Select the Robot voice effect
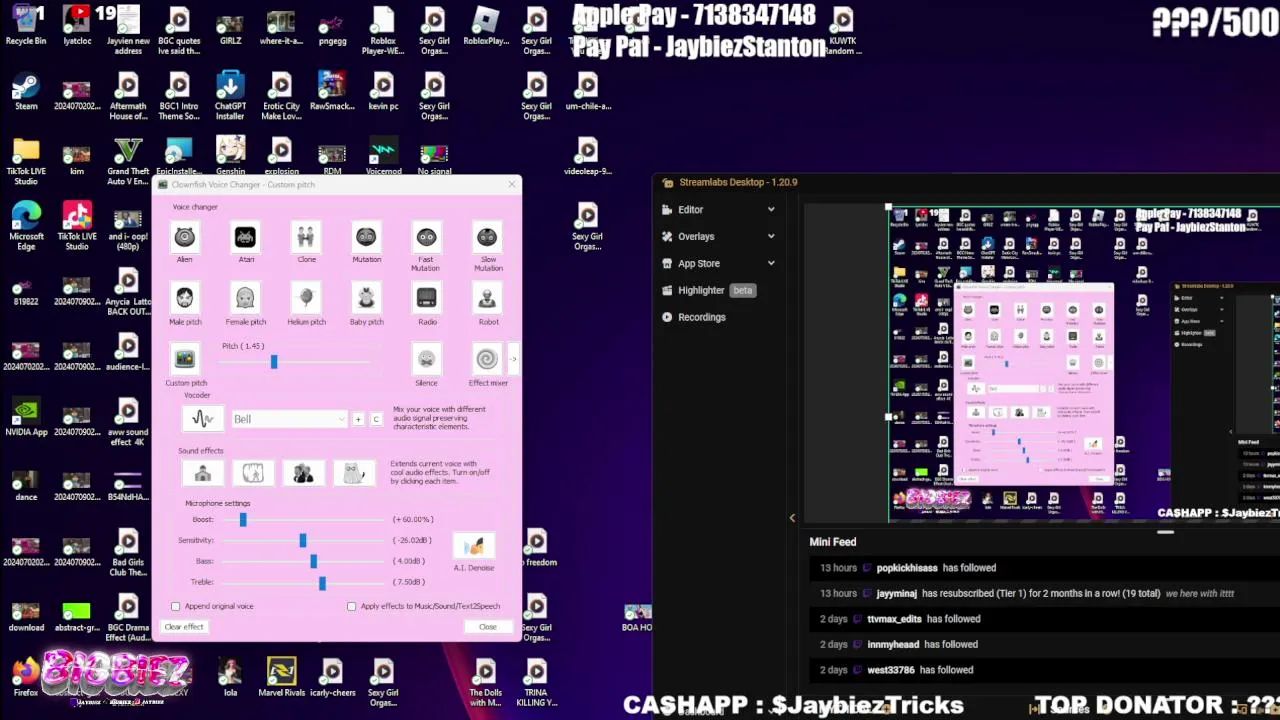Viewport: 1280px width, 720px height. pos(487,299)
